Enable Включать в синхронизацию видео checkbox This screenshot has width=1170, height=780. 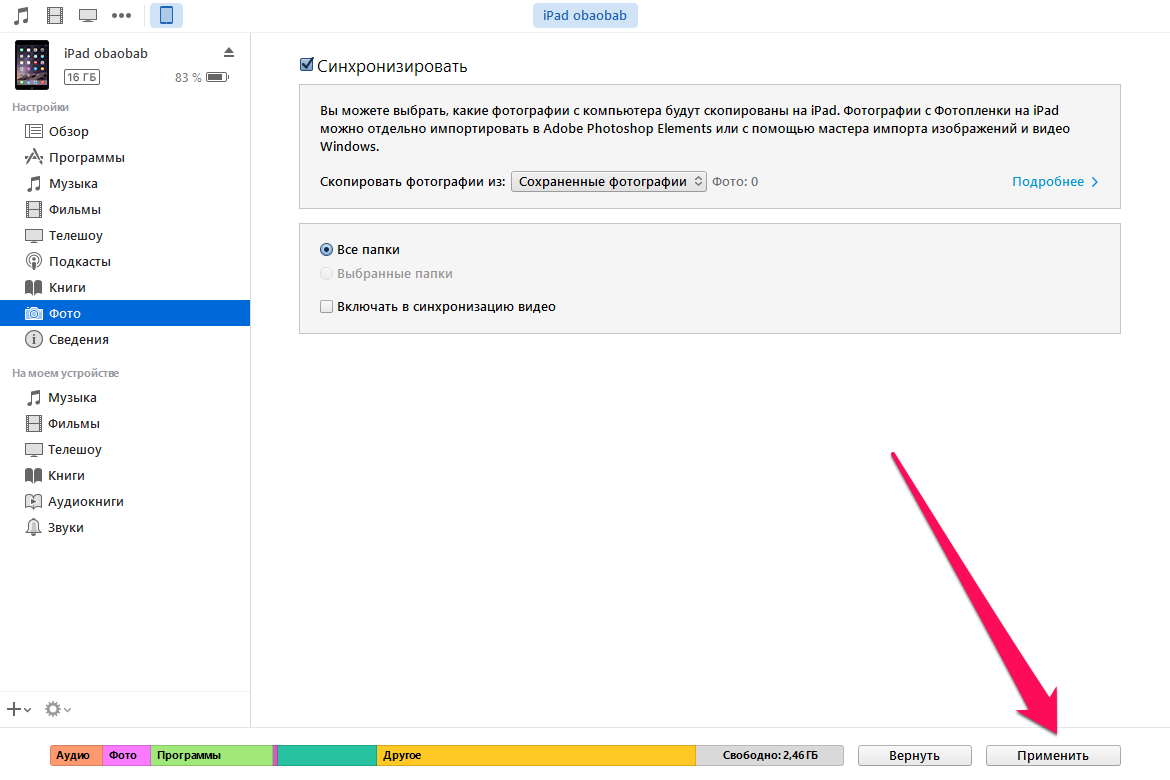coord(326,307)
